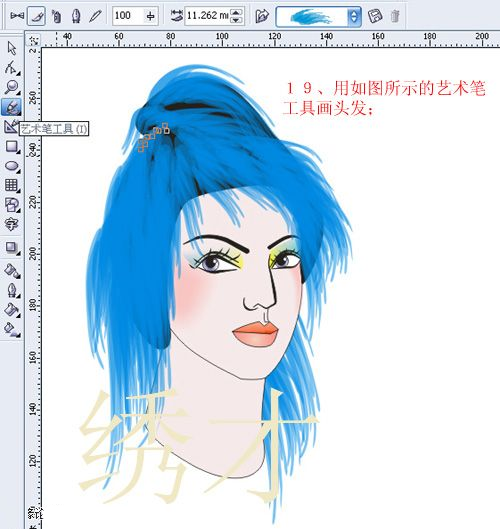Screen dimensions: 500x529
Task: Select the Interactive Blend tool
Action: click(12, 247)
